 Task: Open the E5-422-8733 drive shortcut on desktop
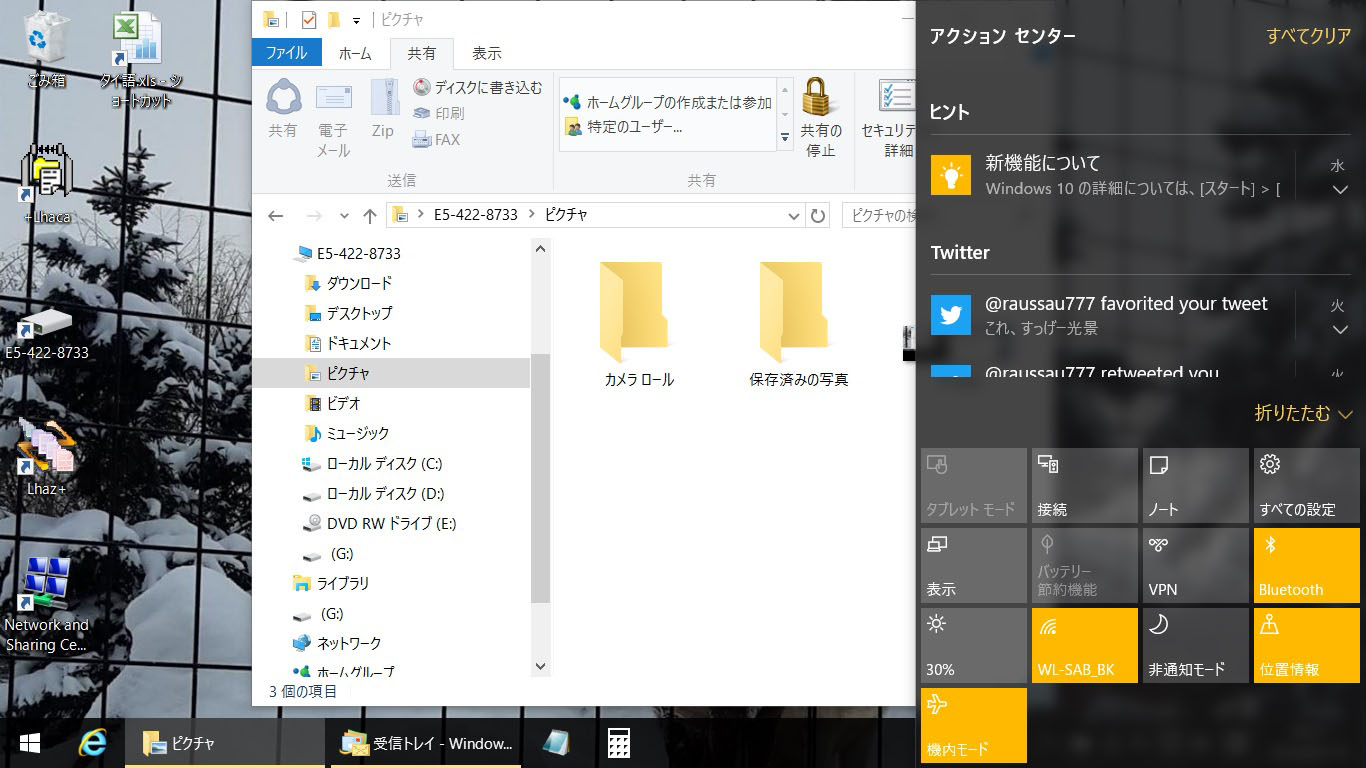coord(46,333)
